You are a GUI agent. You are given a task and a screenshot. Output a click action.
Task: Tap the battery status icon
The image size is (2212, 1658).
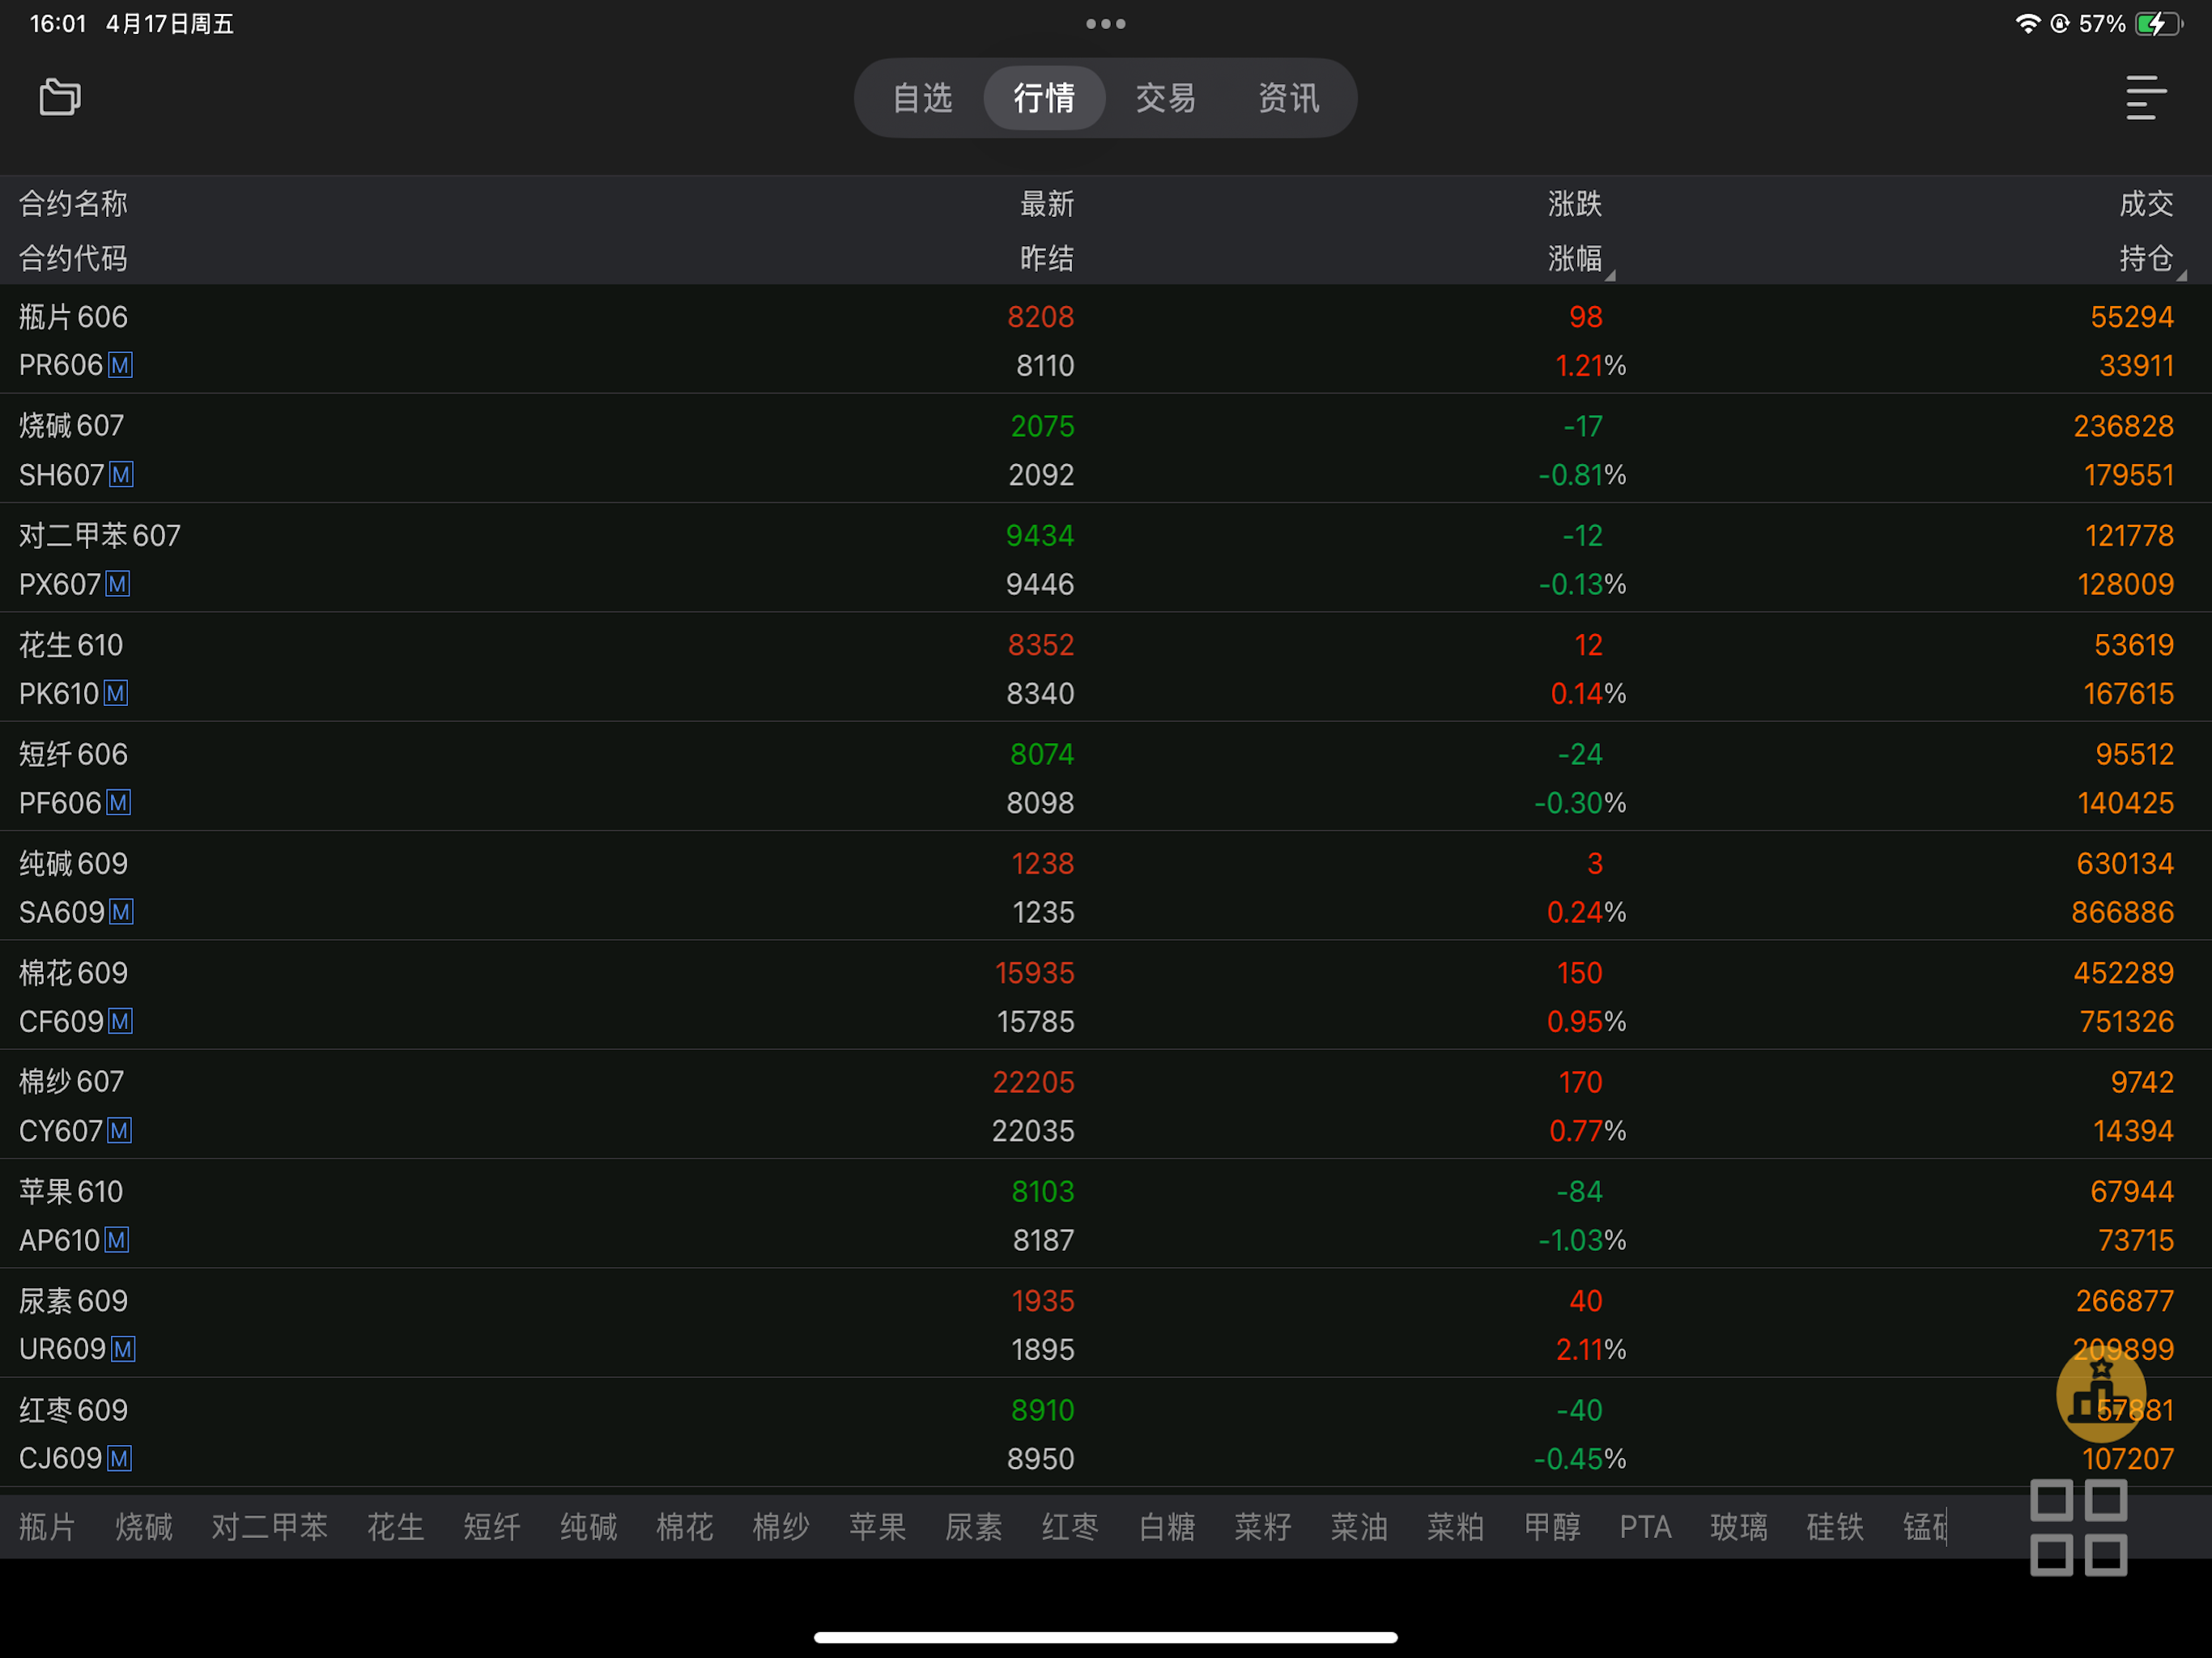2158,23
